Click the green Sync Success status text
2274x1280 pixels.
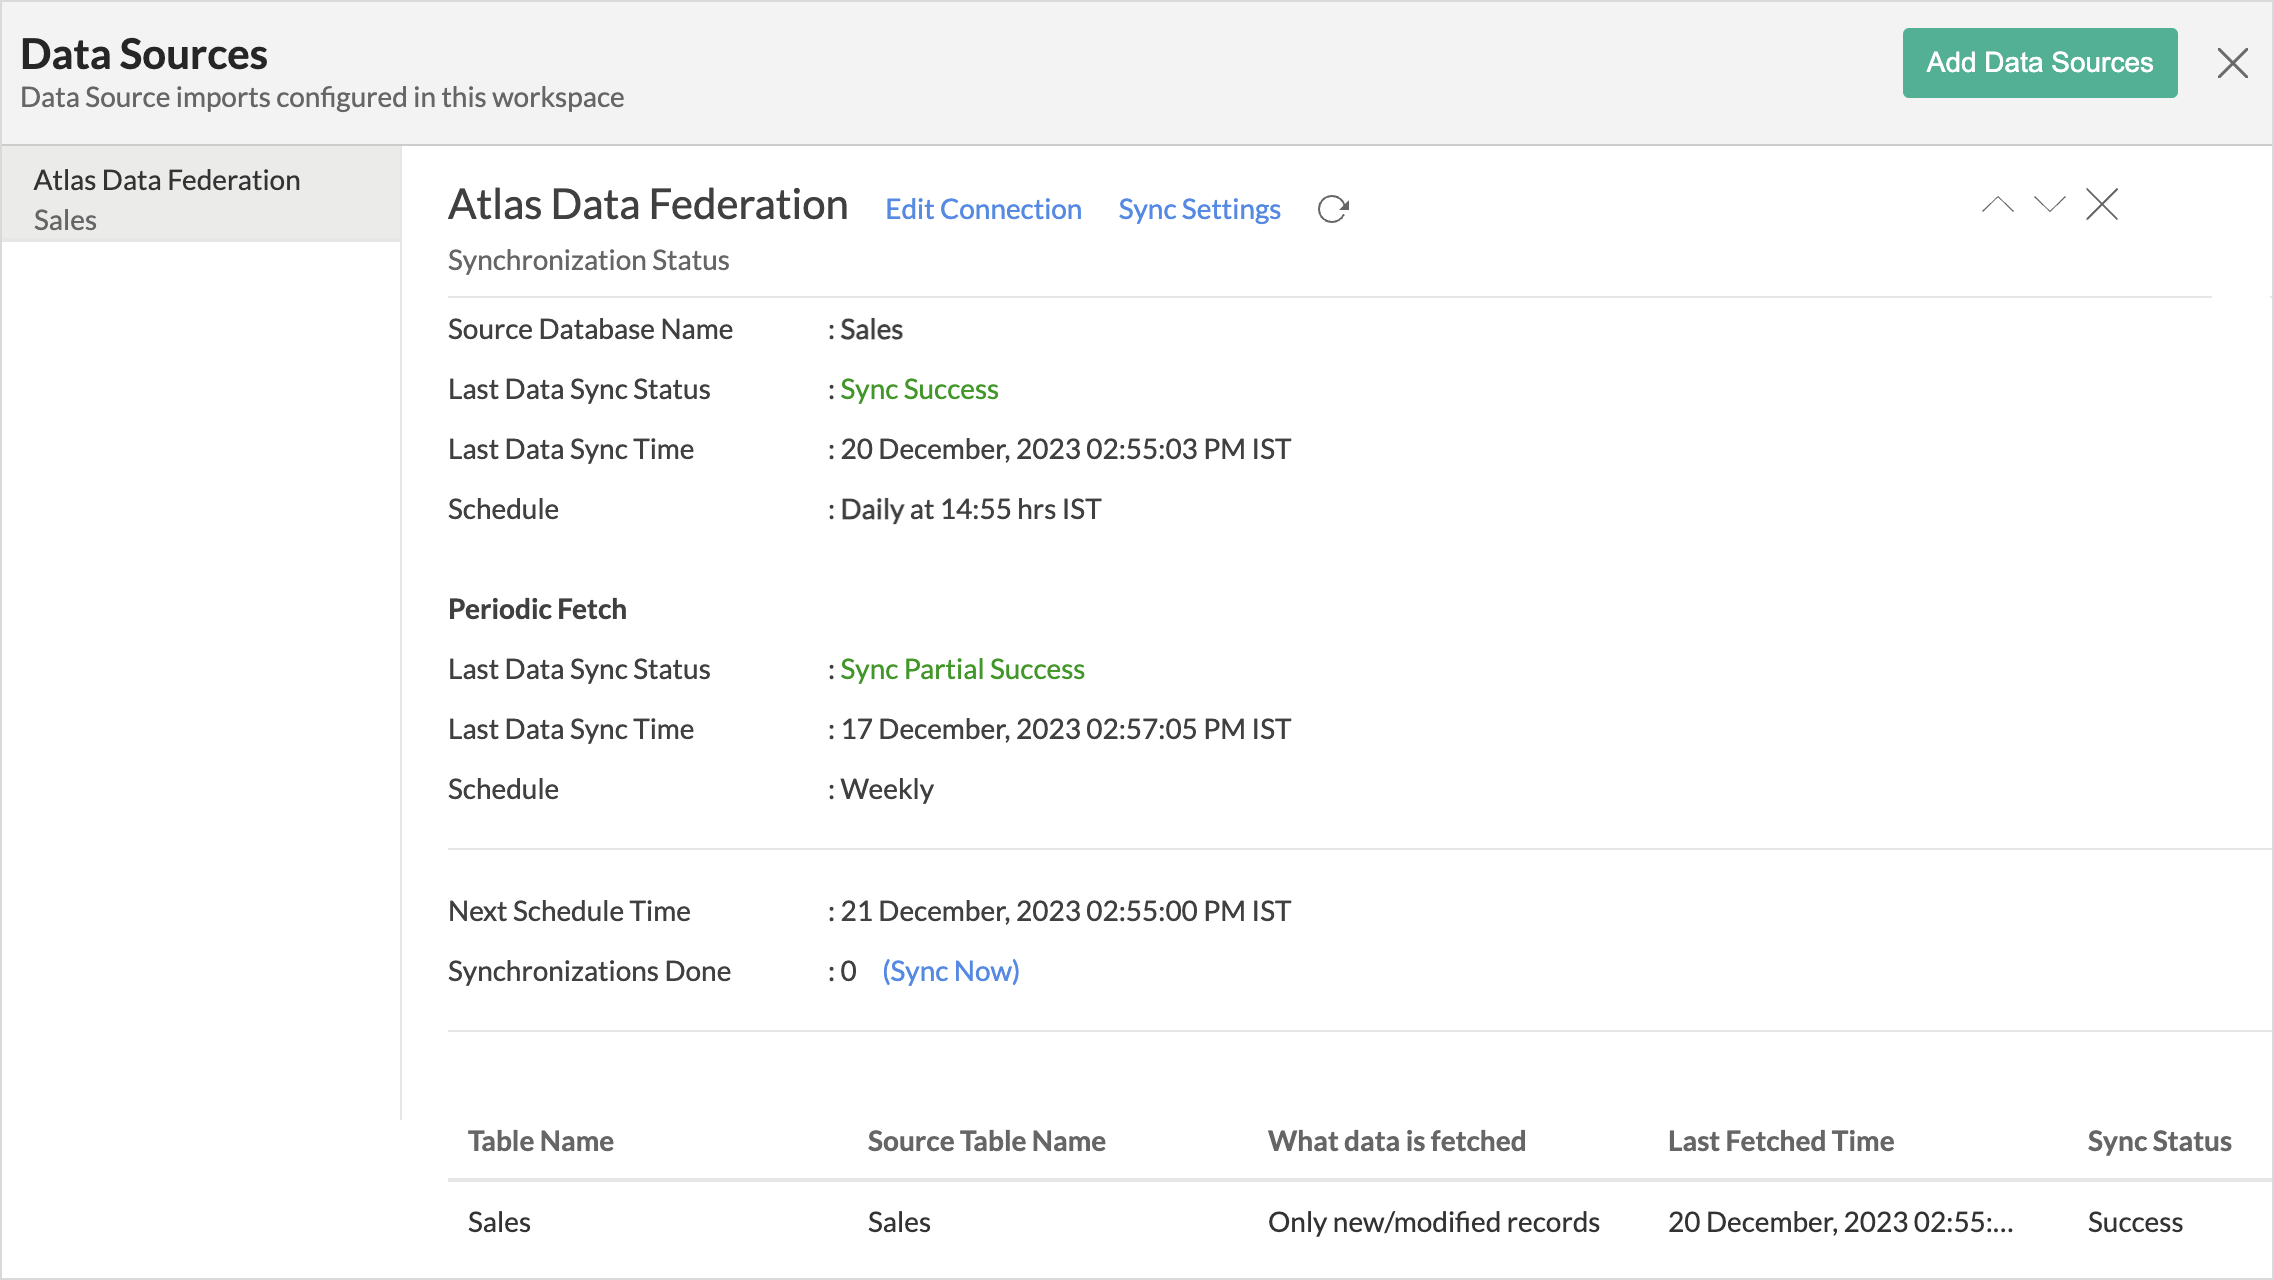click(x=919, y=389)
